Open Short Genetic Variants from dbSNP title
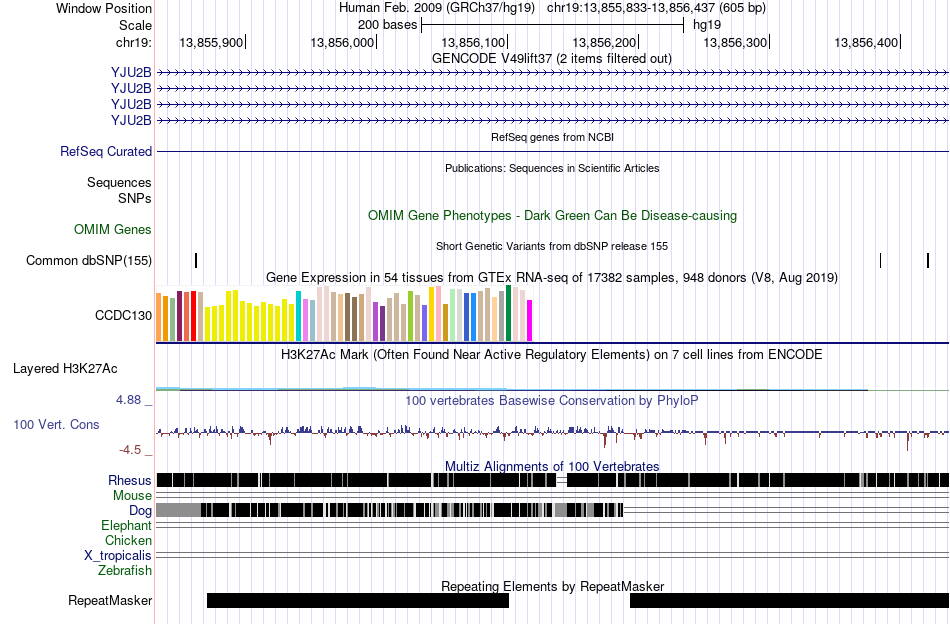This screenshot has width=950, height=624. 552,247
